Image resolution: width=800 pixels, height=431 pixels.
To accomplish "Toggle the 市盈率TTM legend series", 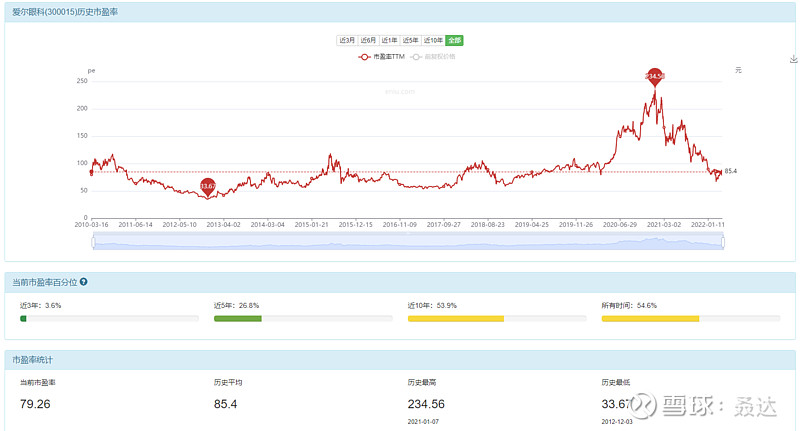I will coord(382,57).
